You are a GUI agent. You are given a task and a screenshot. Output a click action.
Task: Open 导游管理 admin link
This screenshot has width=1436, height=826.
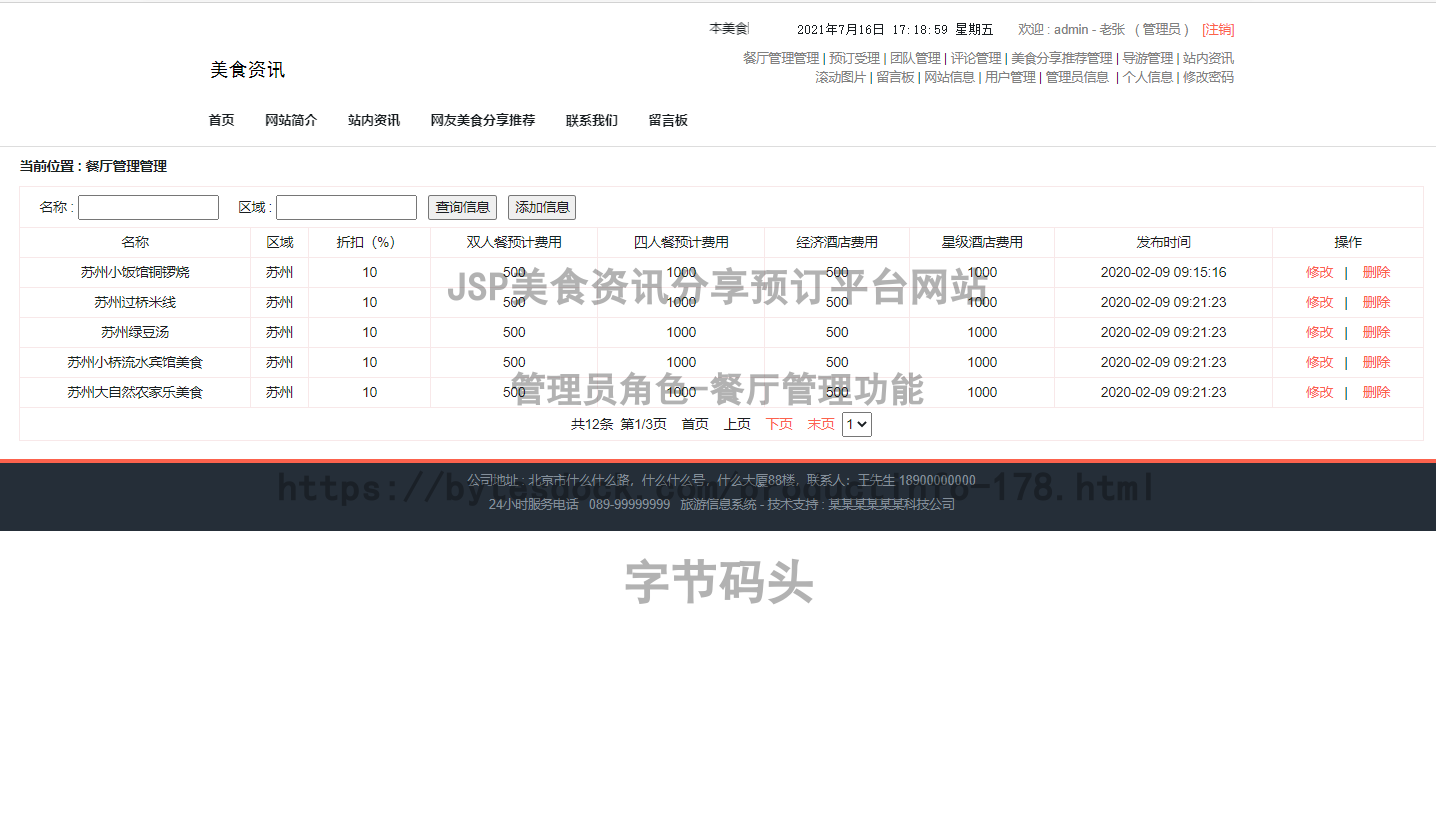(x=1148, y=58)
